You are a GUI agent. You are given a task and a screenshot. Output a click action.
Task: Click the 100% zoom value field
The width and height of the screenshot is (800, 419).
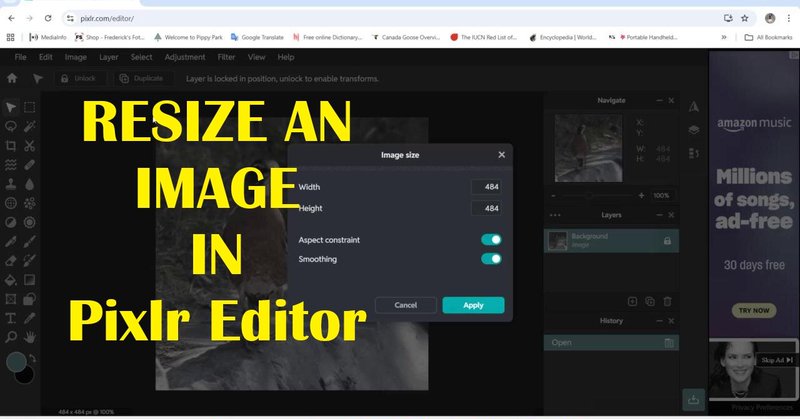point(661,195)
